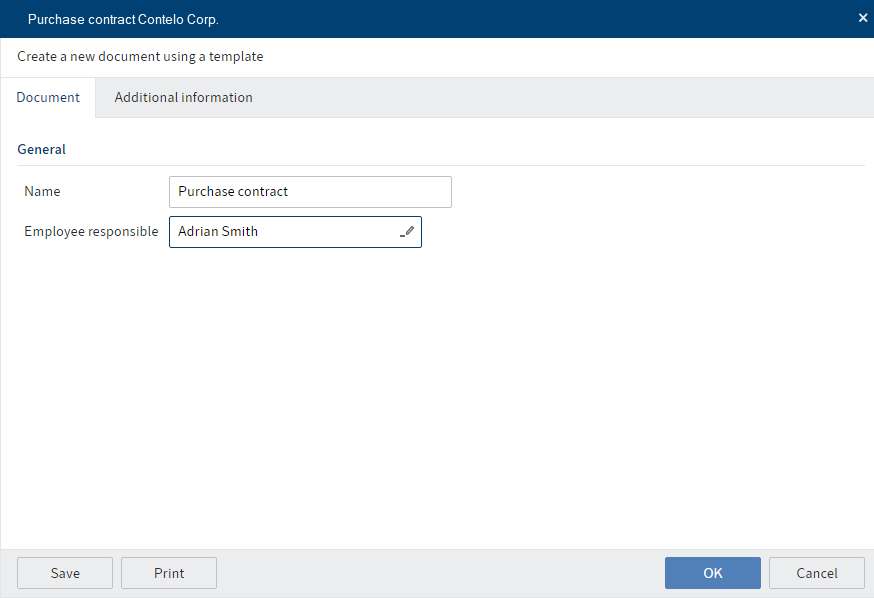Click the Save button
Viewport: 874px width, 598px height.
click(x=65, y=573)
